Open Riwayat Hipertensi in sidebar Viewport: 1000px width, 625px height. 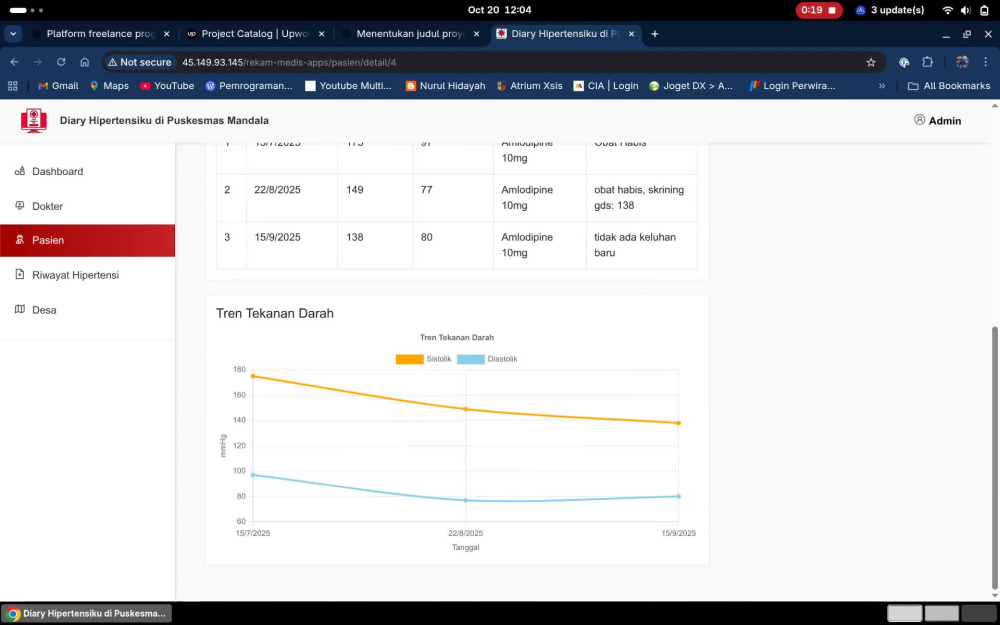(x=87, y=275)
